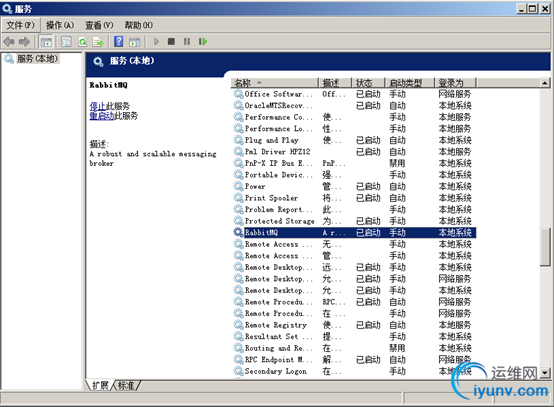554x407 pixels.
Task: Sort by the 名称 column header
Action: coord(275,83)
